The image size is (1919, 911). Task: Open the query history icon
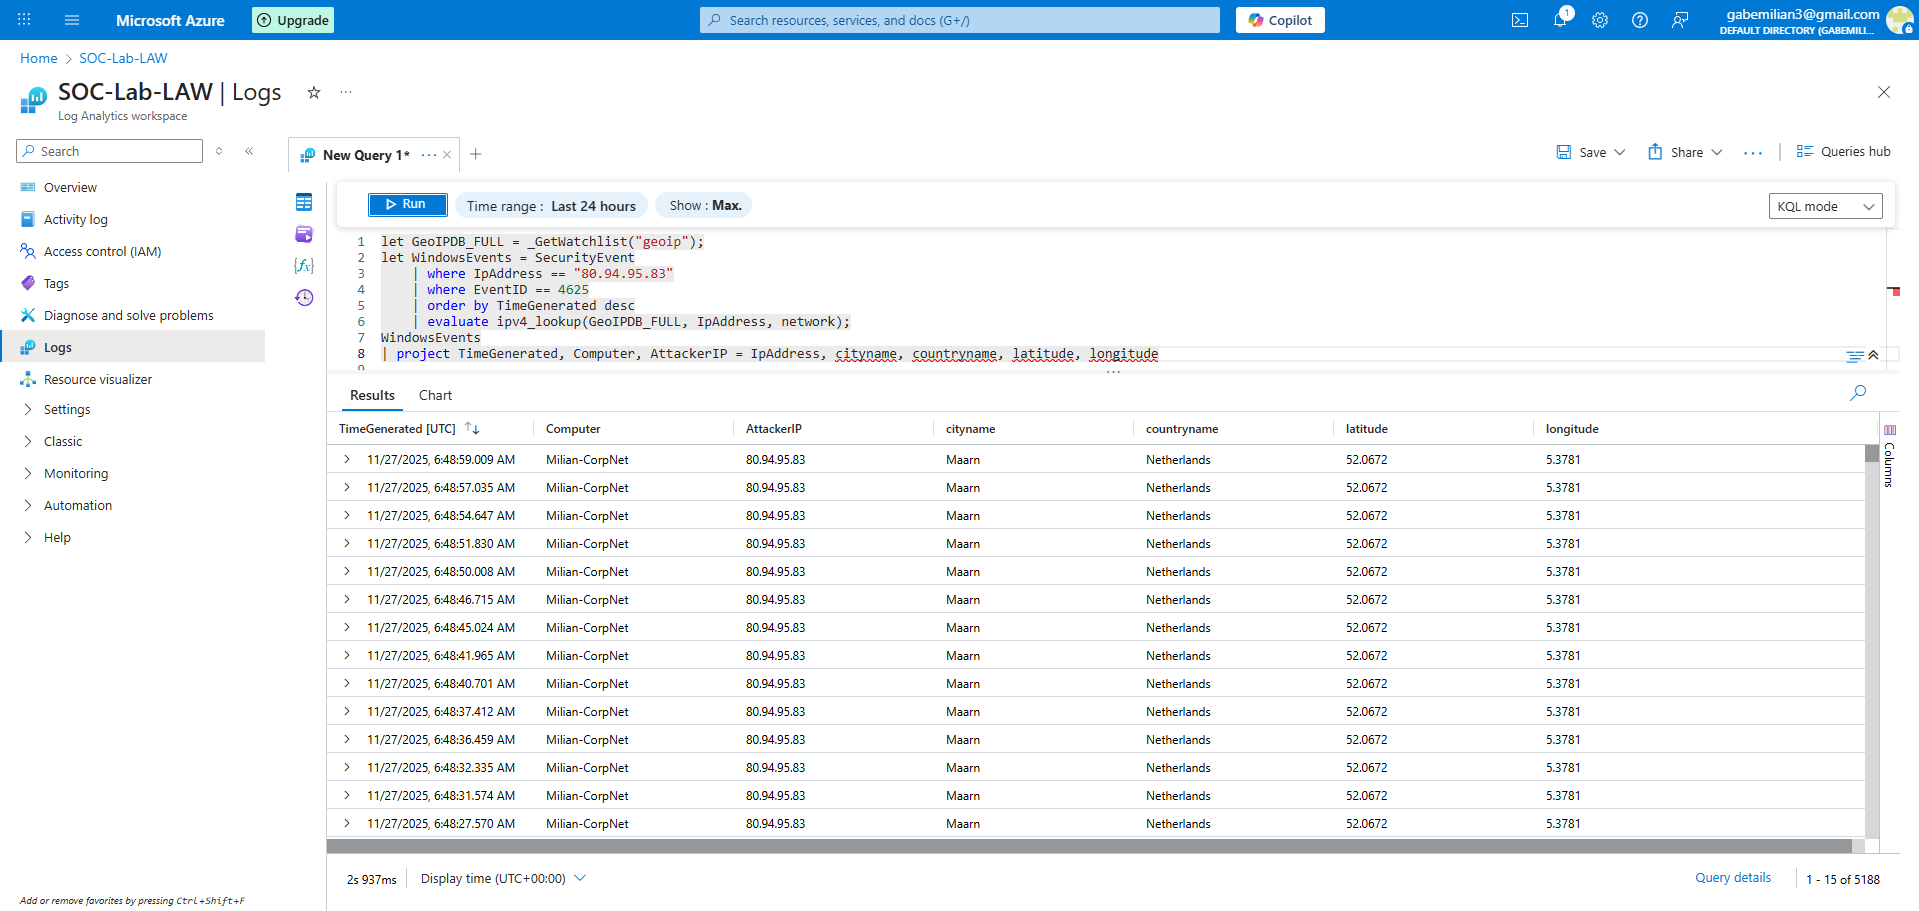coord(304,298)
